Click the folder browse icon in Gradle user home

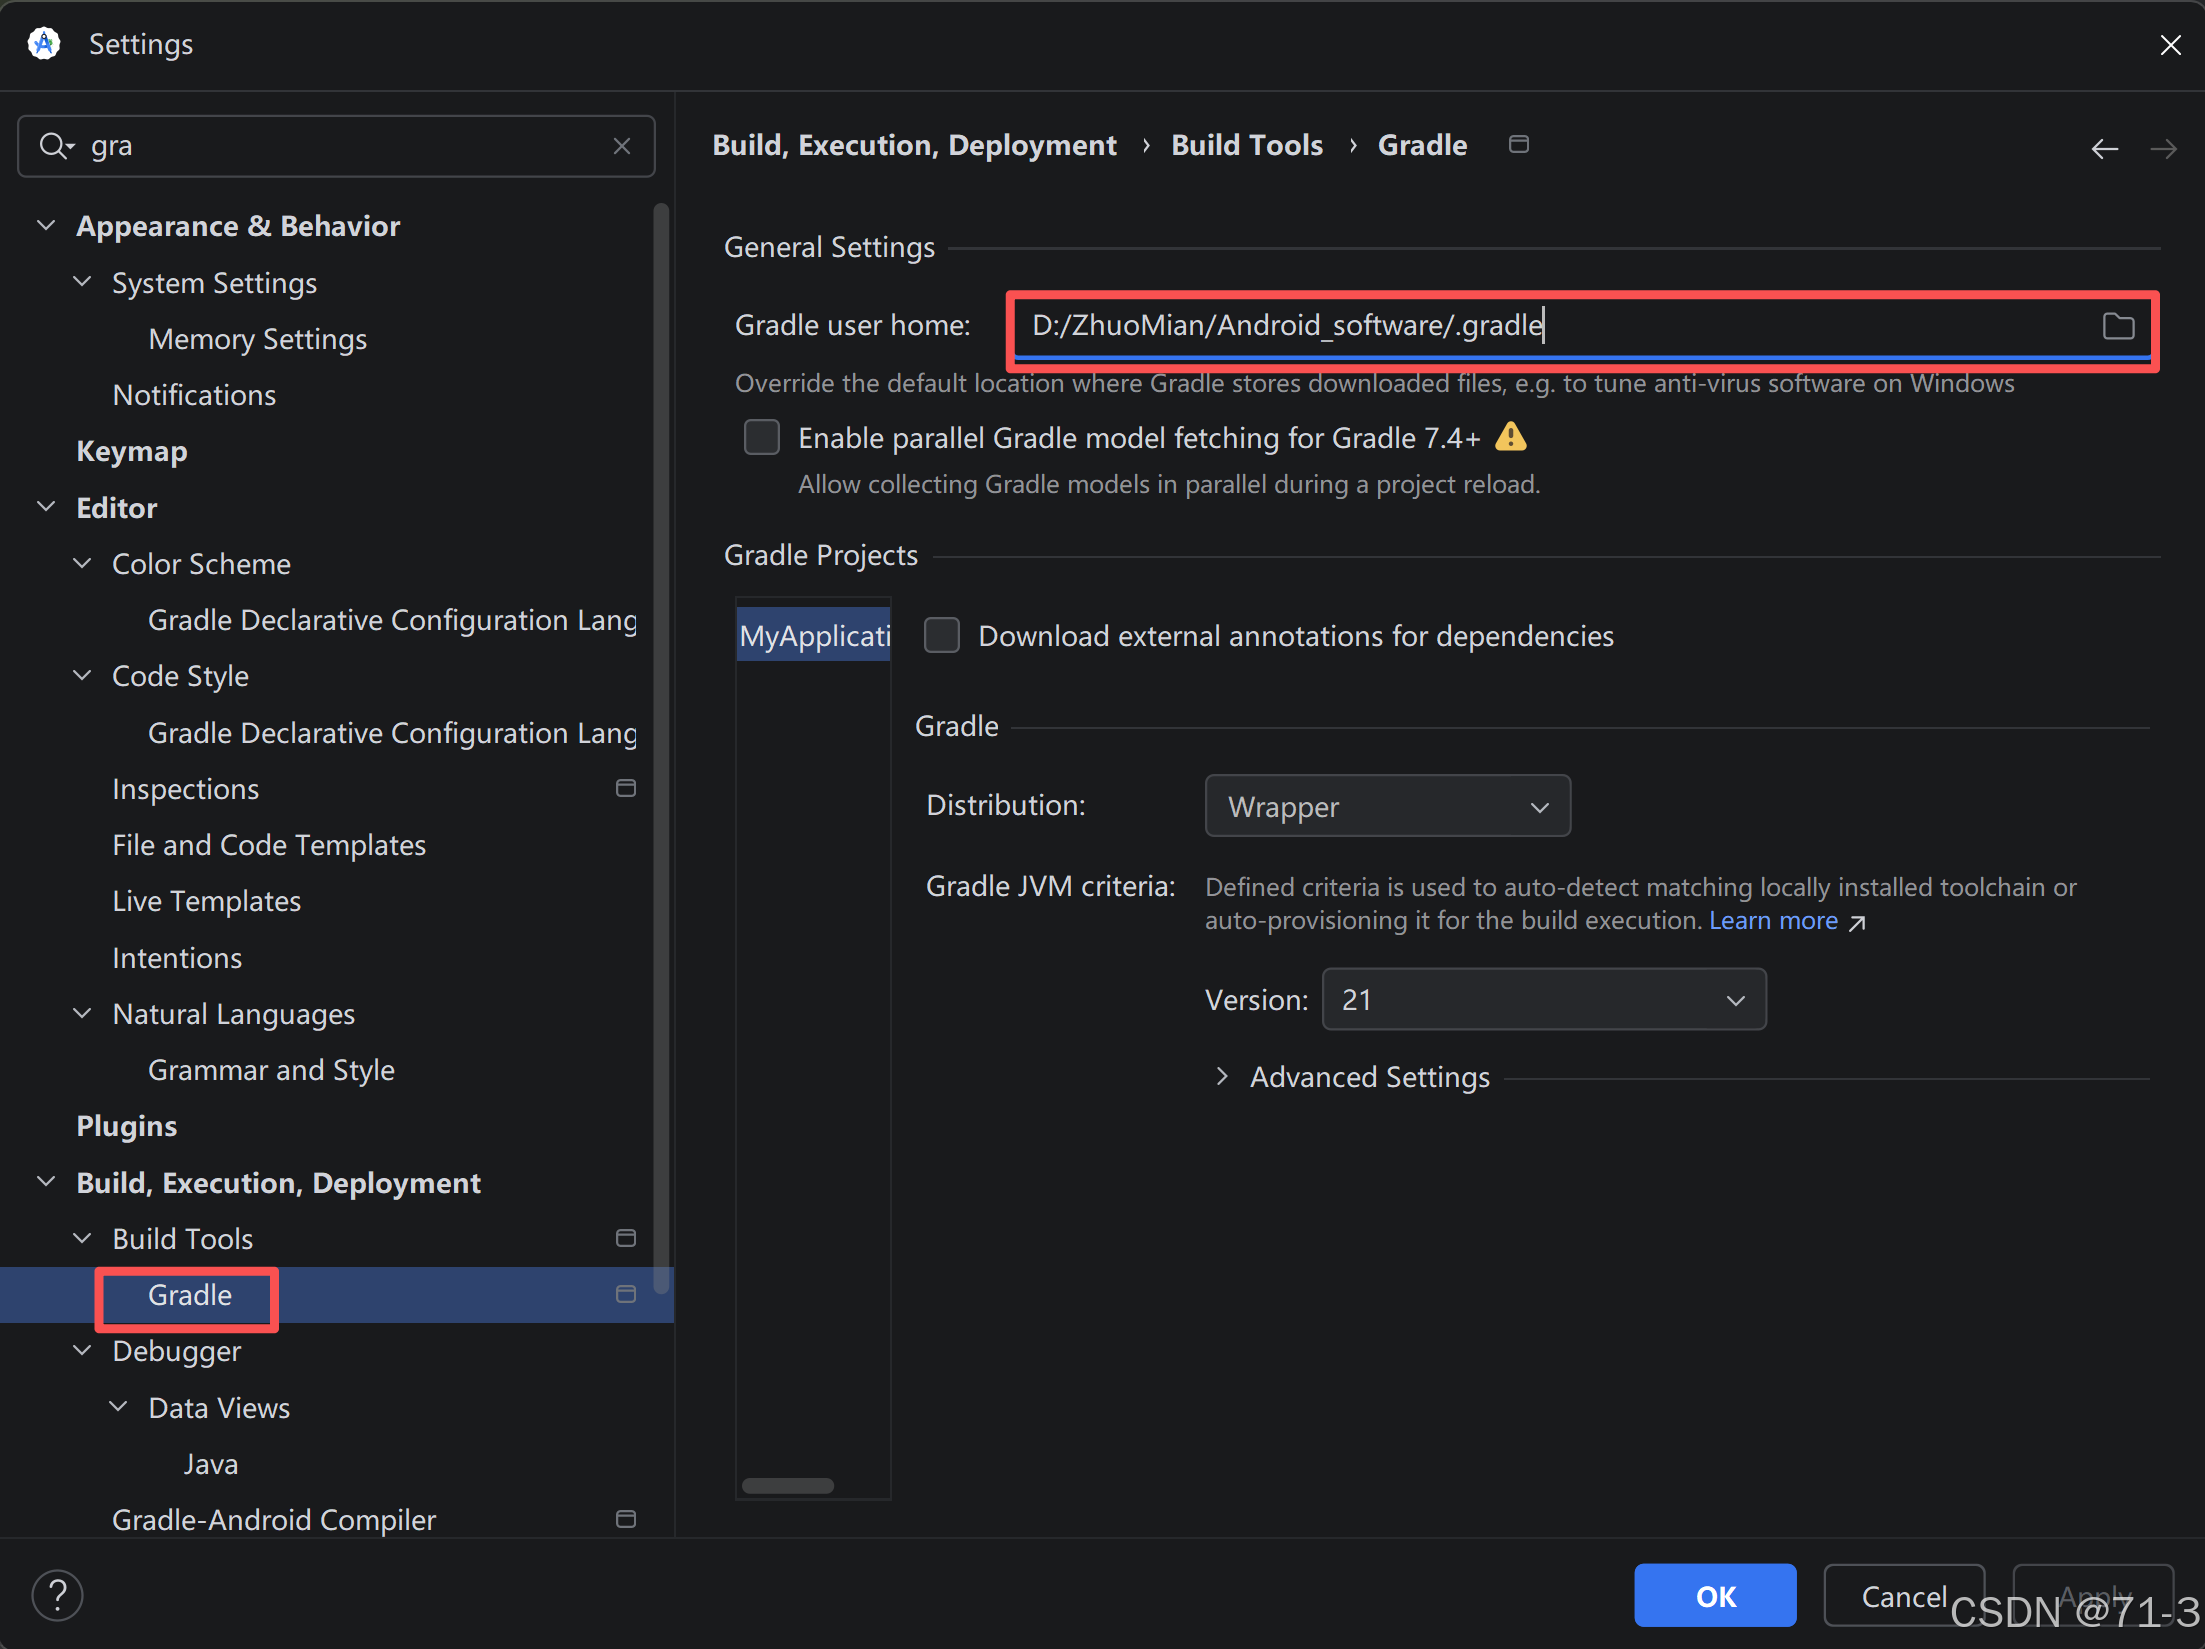point(2117,326)
